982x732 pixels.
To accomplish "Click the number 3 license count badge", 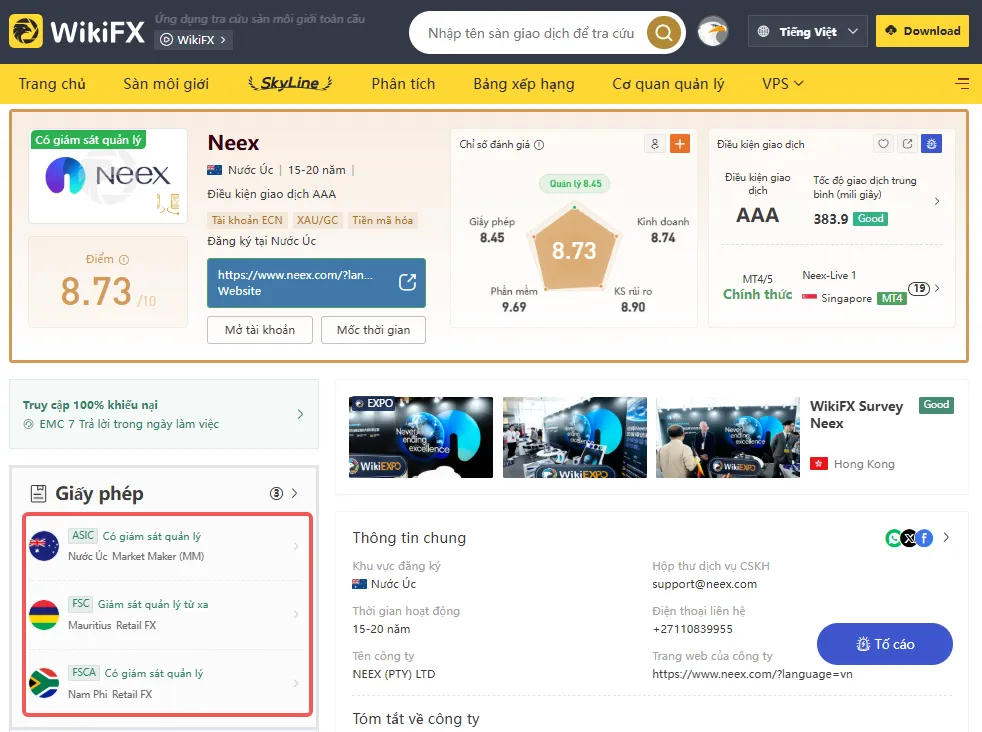I will 276,493.
